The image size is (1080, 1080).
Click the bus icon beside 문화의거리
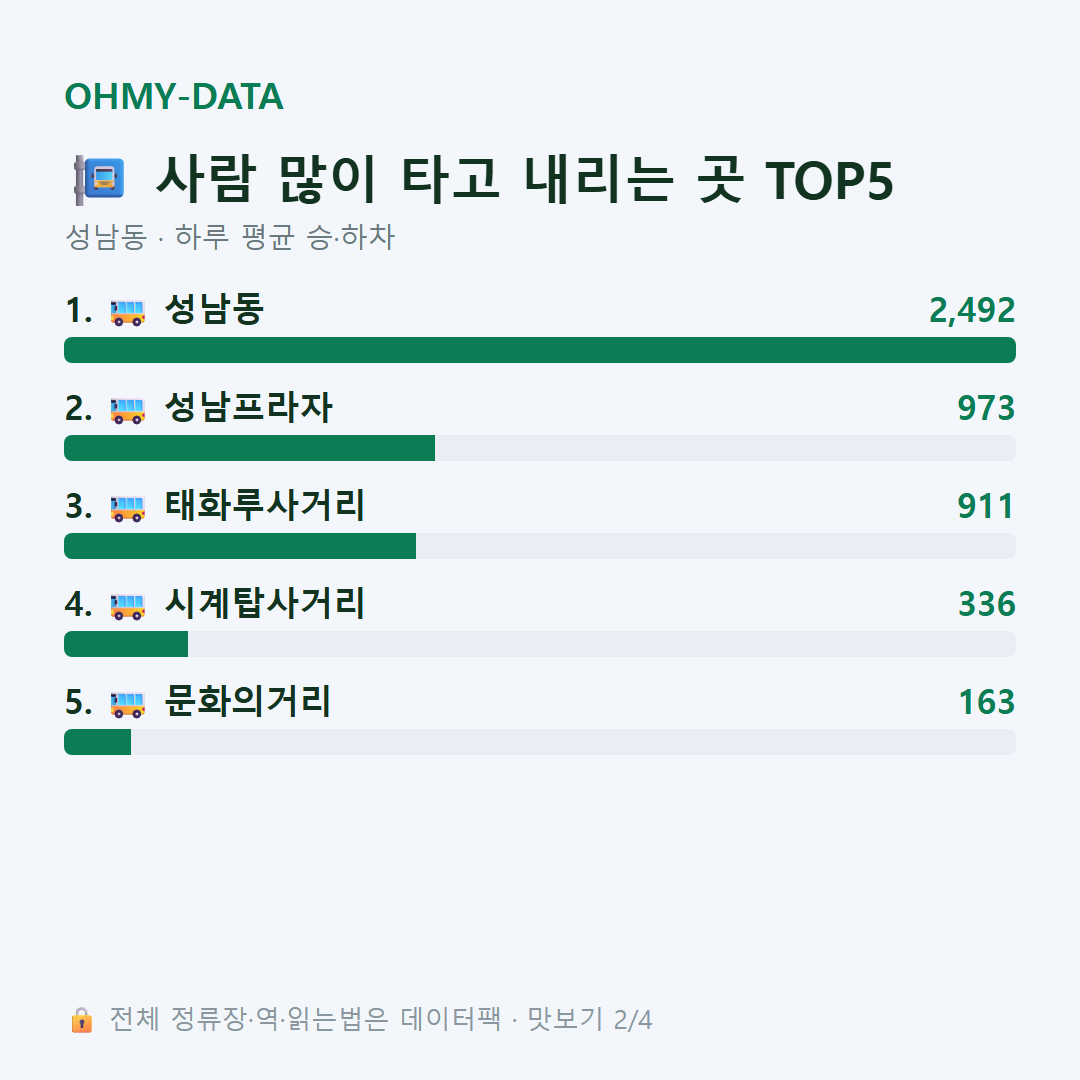[127, 703]
